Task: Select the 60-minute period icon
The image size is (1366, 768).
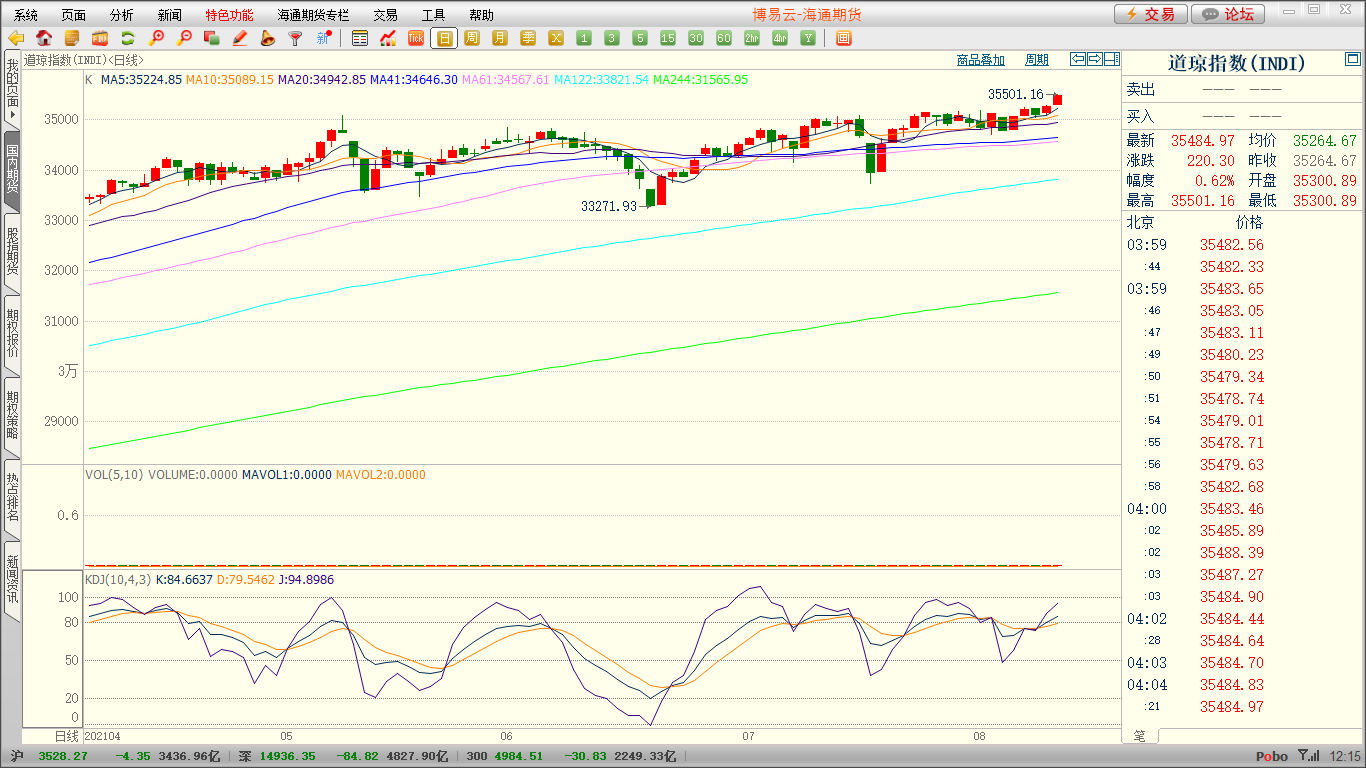Action: [724, 38]
